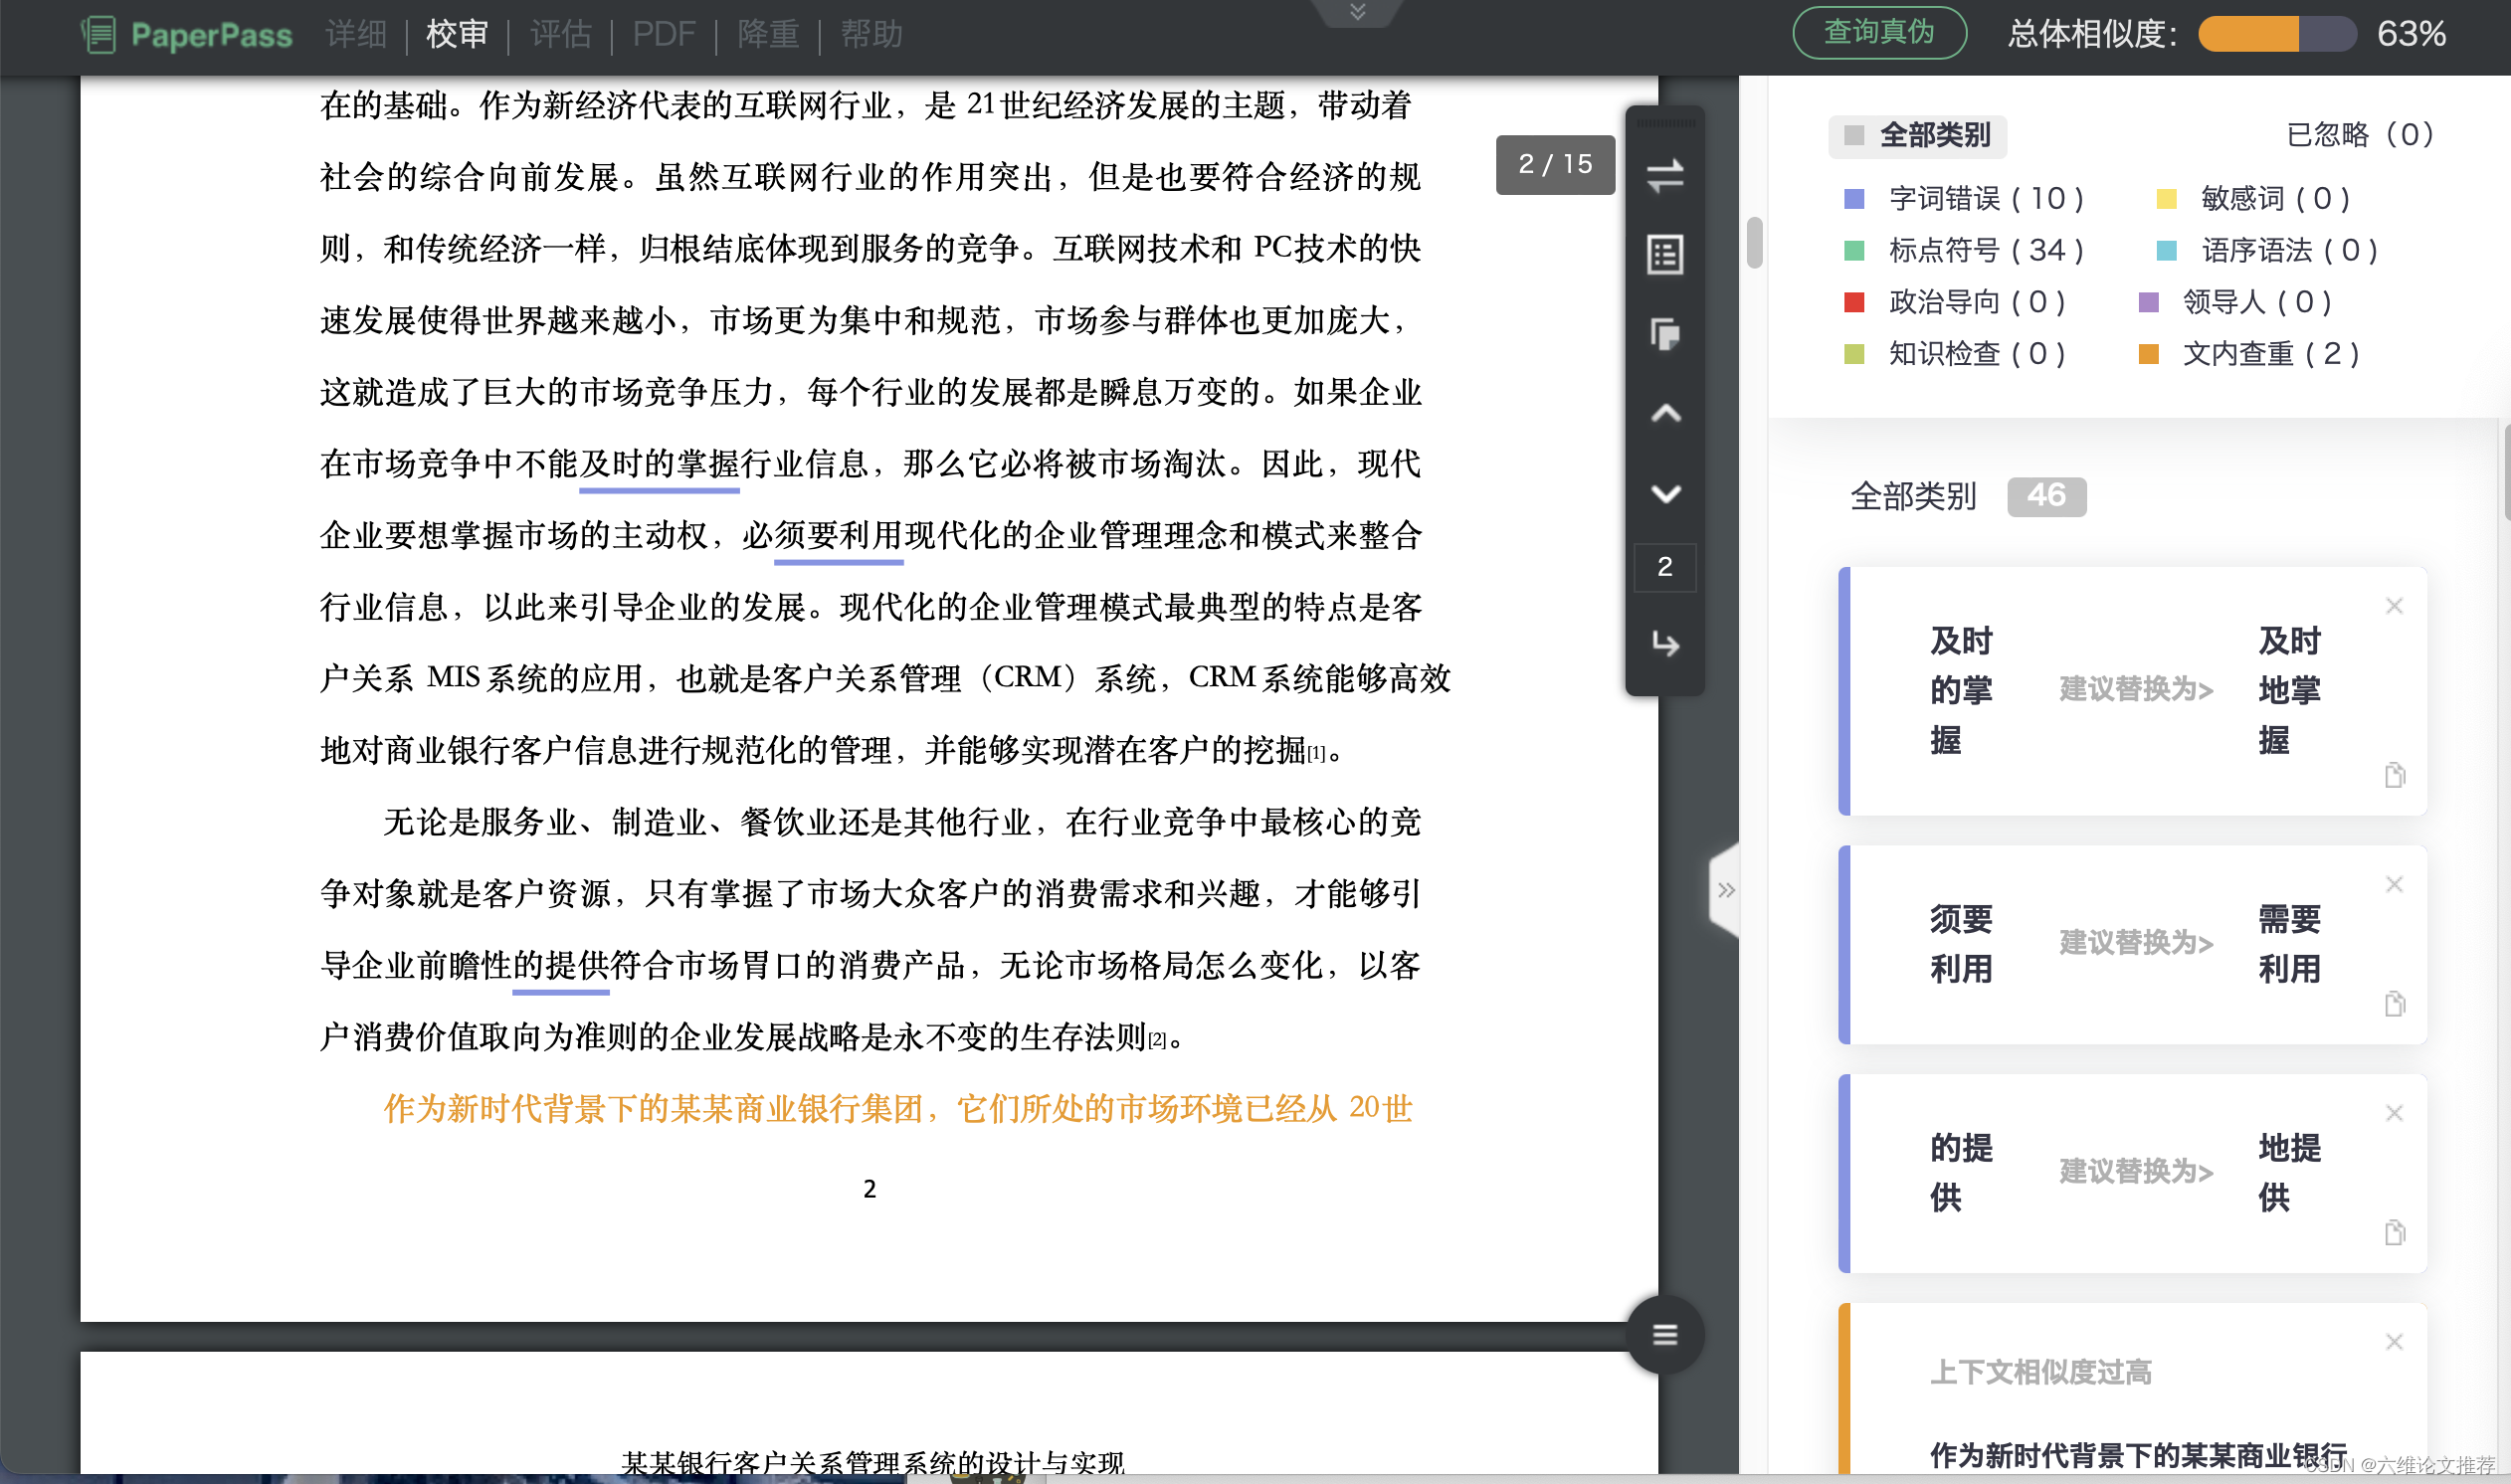Go to next item with down chevron
Viewport: 2511px width, 1484px height.
[x=1665, y=493]
